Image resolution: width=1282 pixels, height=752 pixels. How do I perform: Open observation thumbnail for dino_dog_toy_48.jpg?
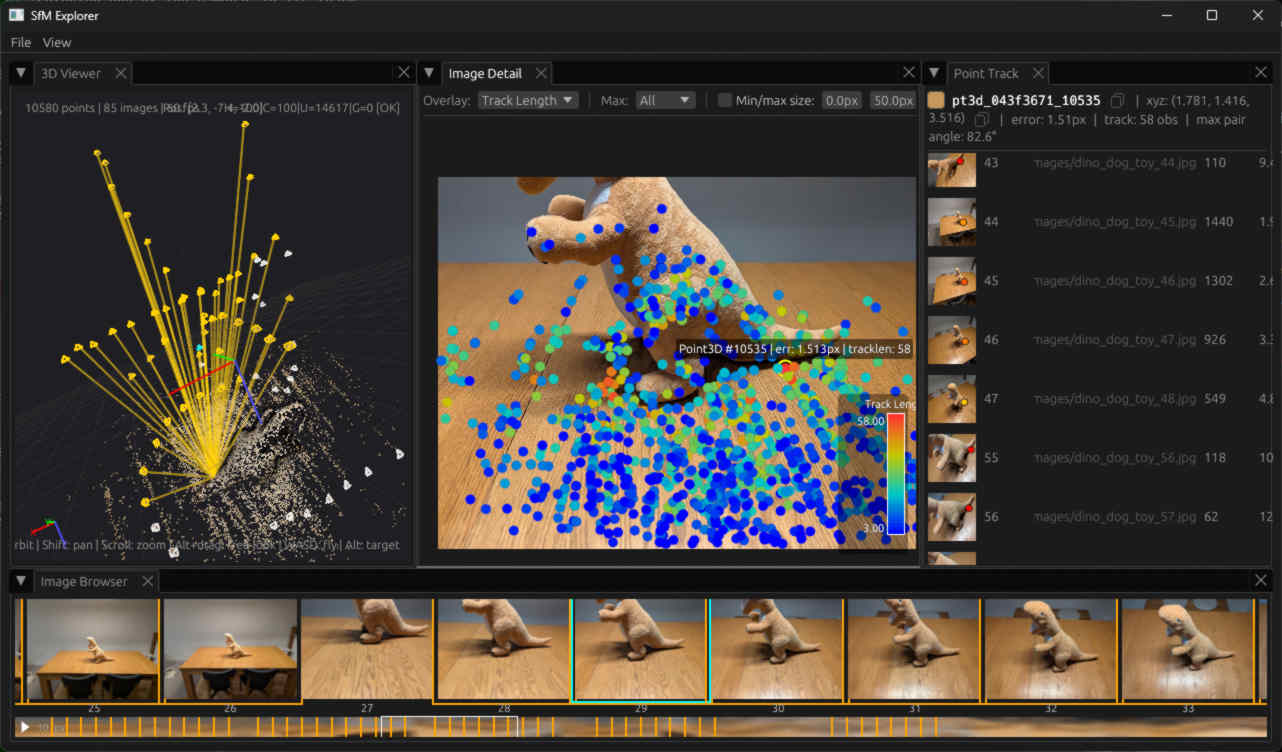point(952,399)
